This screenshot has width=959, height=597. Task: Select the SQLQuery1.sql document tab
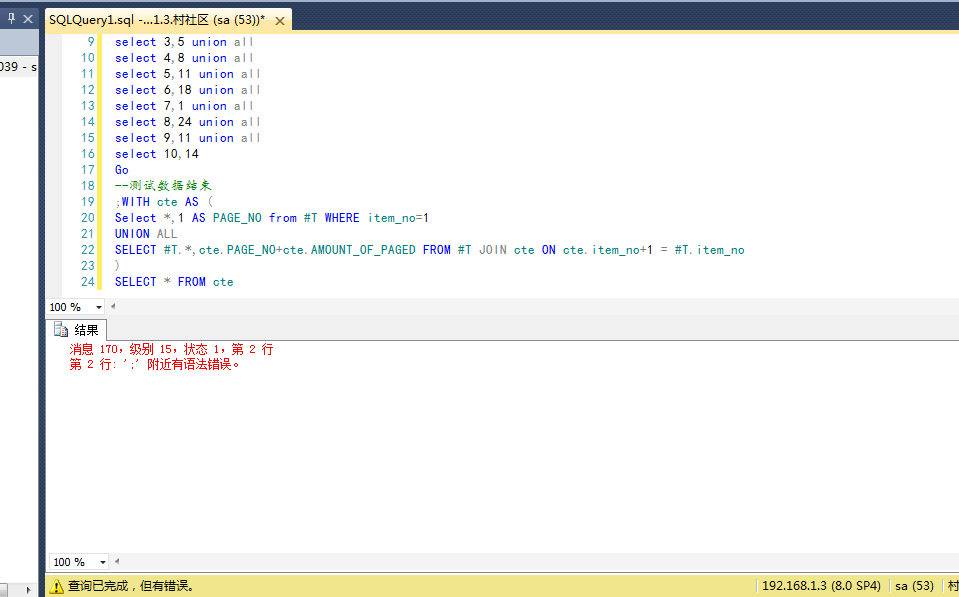click(x=157, y=20)
